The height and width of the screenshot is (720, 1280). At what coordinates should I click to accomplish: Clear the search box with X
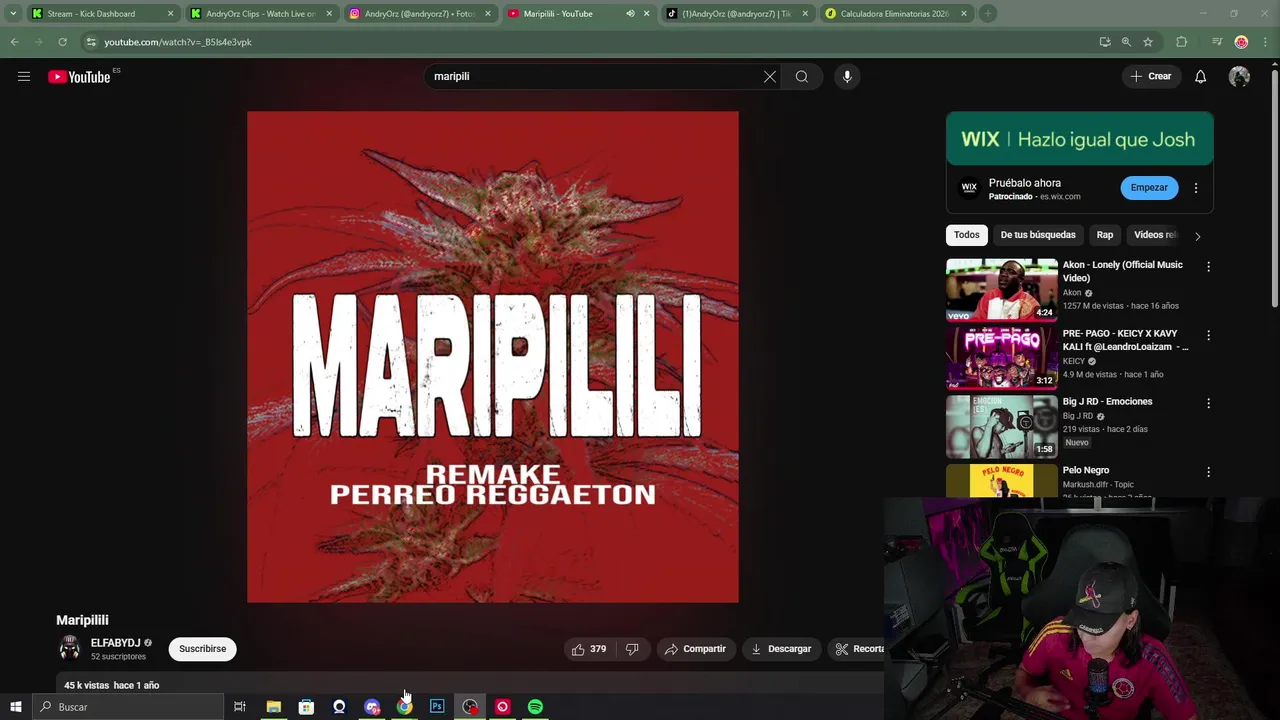pyautogui.click(x=770, y=77)
